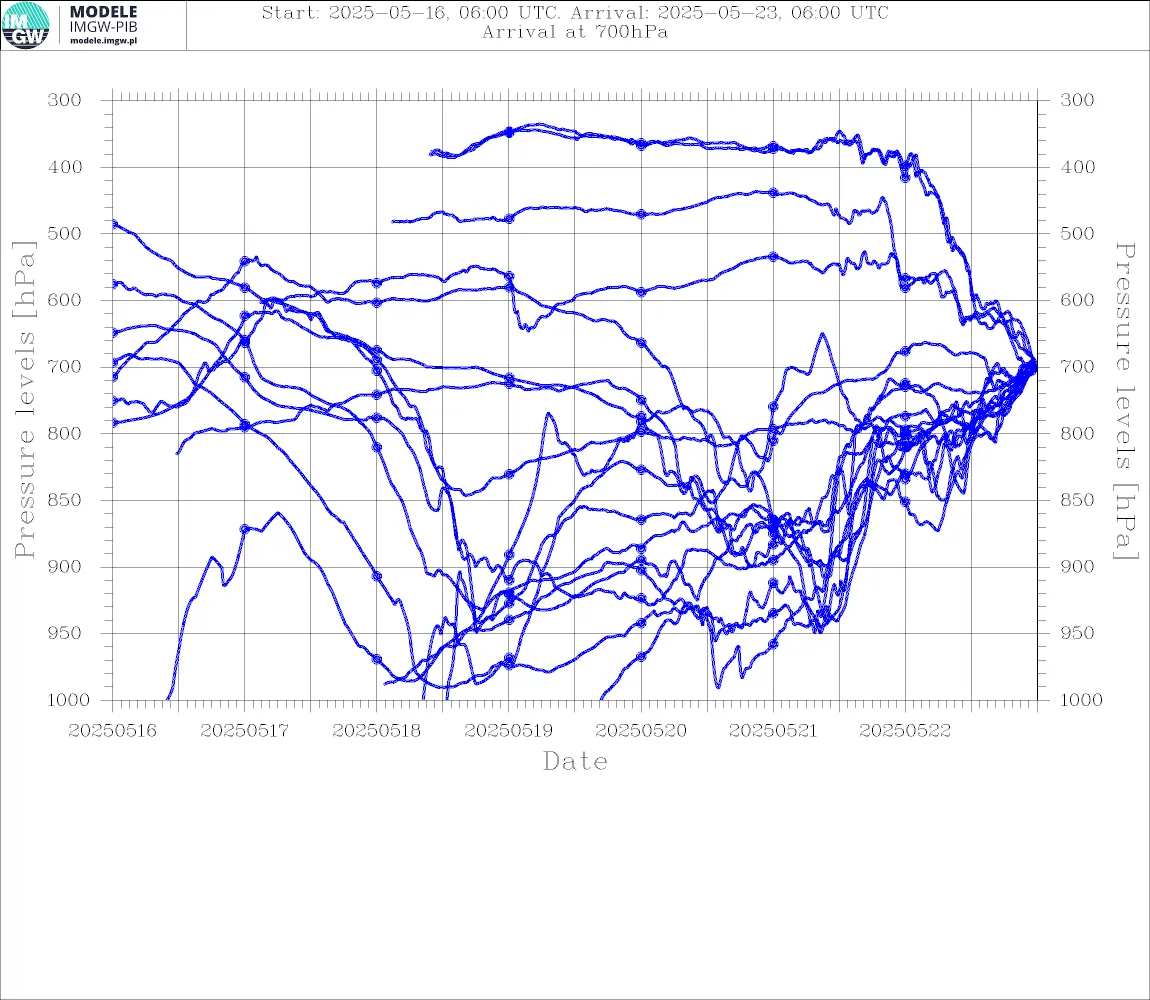Click the 20250517 date label
The width and height of the screenshot is (1150, 1000).
[244, 731]
